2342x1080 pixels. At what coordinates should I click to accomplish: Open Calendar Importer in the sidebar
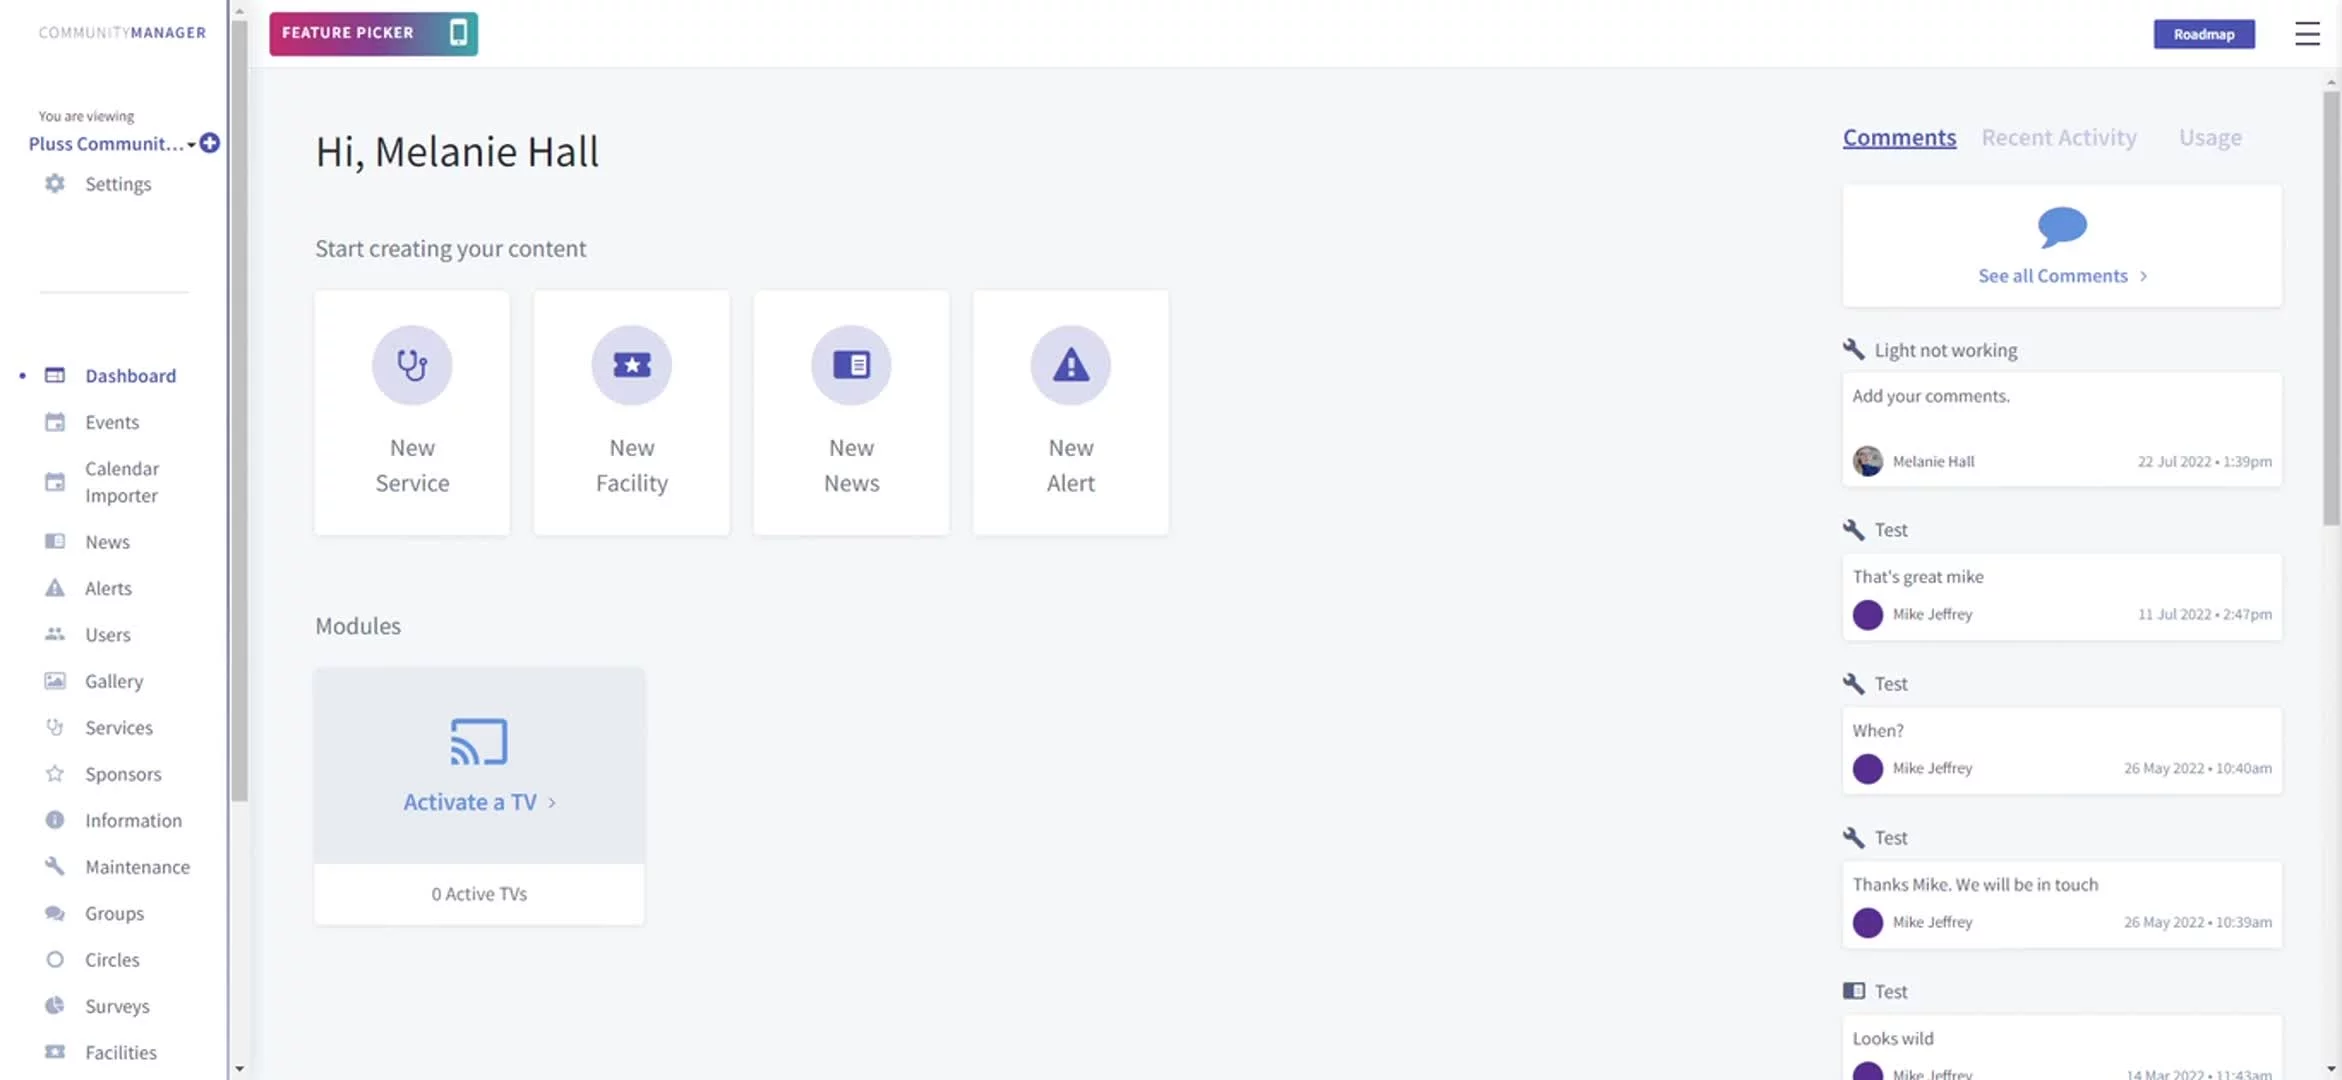click(x=121, y=482)
